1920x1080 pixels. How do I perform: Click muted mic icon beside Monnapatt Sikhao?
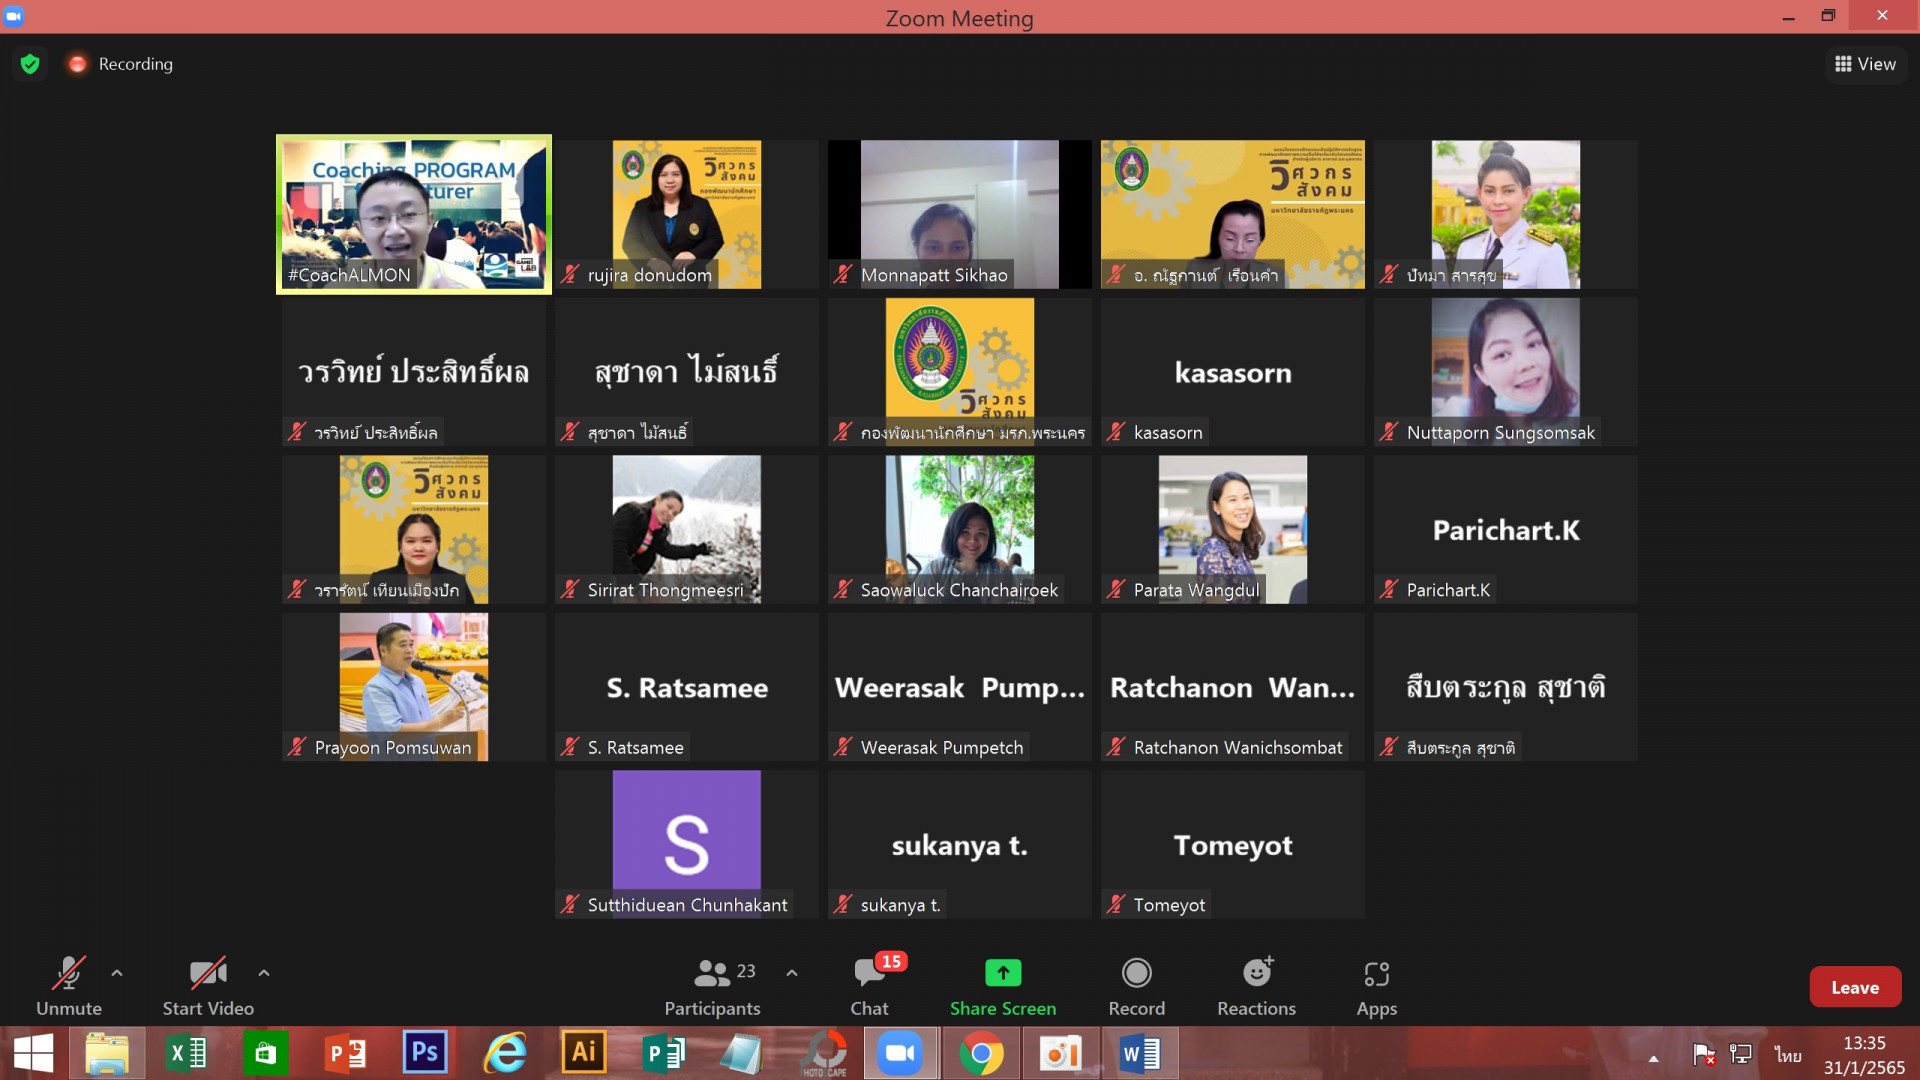click(843, 274)
